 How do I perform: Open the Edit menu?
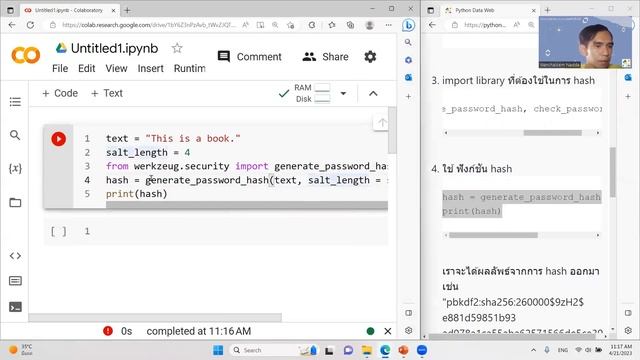click(87, 69)
